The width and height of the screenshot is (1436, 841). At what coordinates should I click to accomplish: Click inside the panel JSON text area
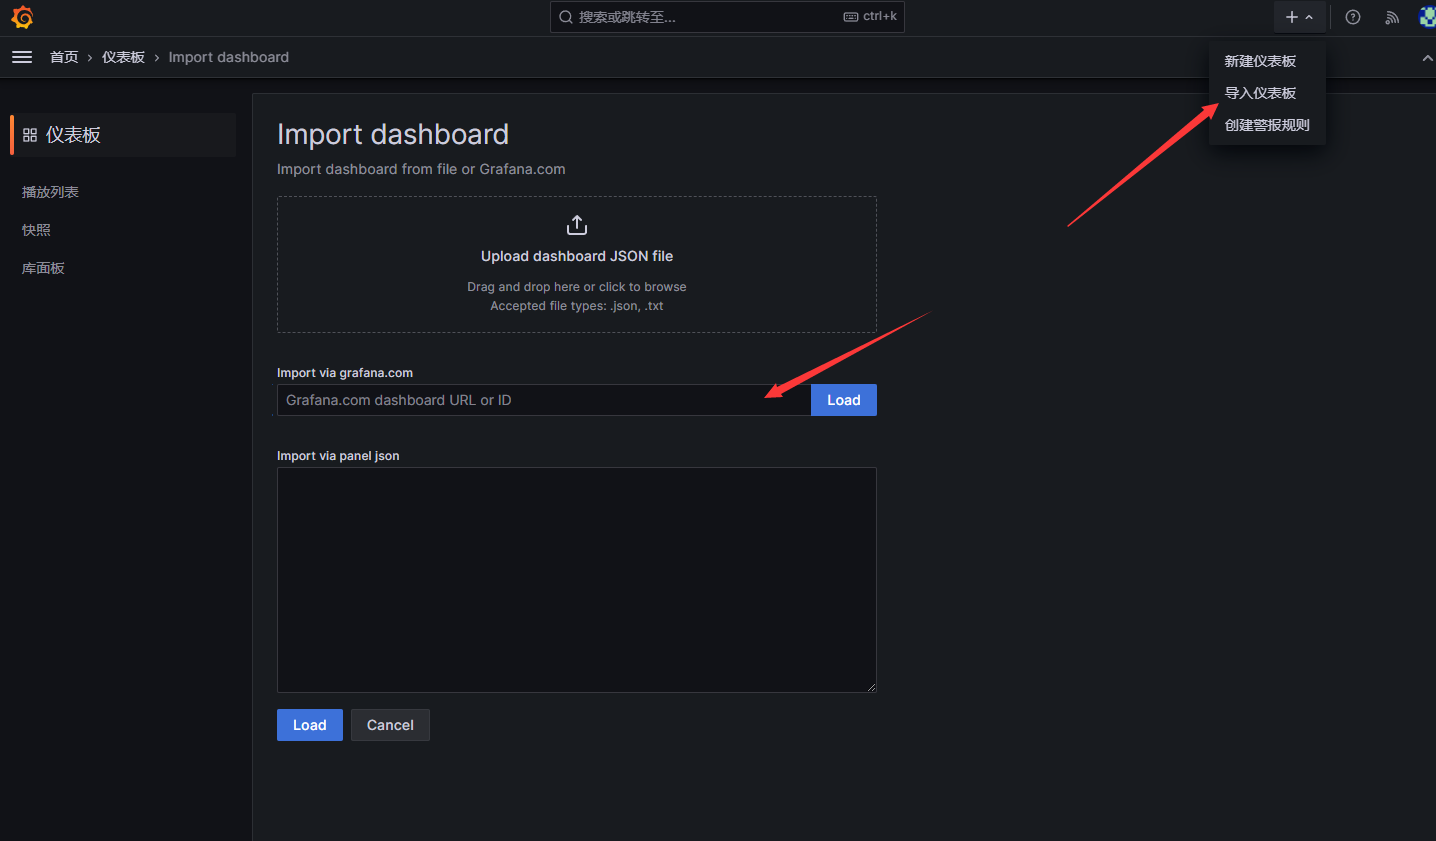pyautogui.click(x=576, y=580)
